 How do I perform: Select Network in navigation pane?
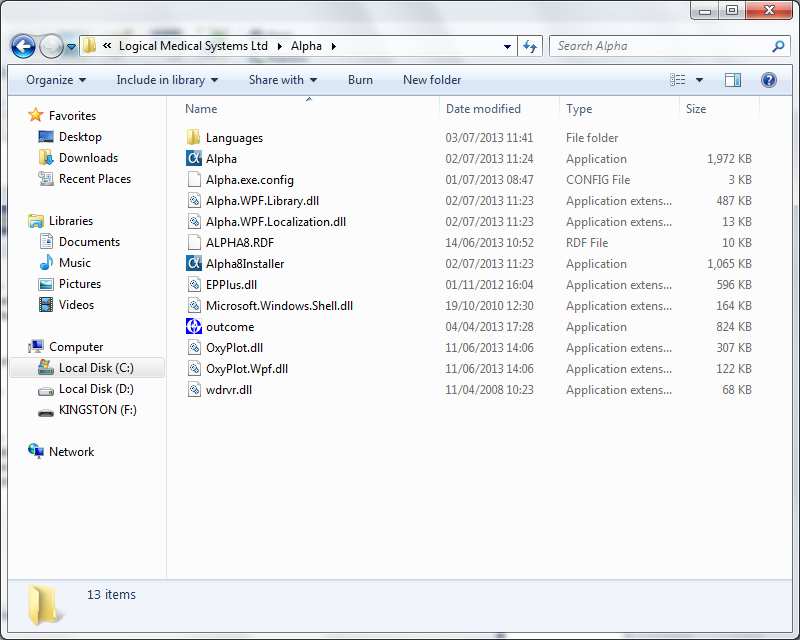(x=71, y=452)
